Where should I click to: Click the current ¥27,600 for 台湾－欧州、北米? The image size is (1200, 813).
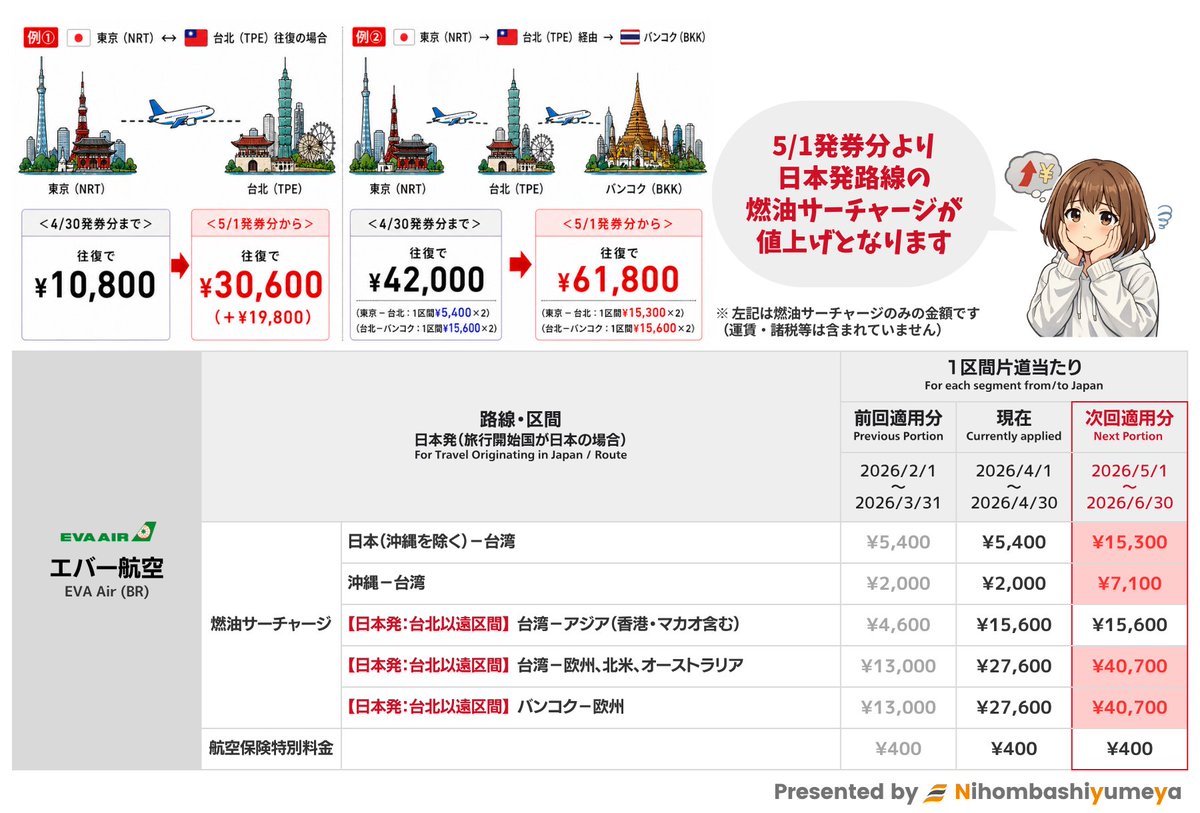tap(1014, 666)
